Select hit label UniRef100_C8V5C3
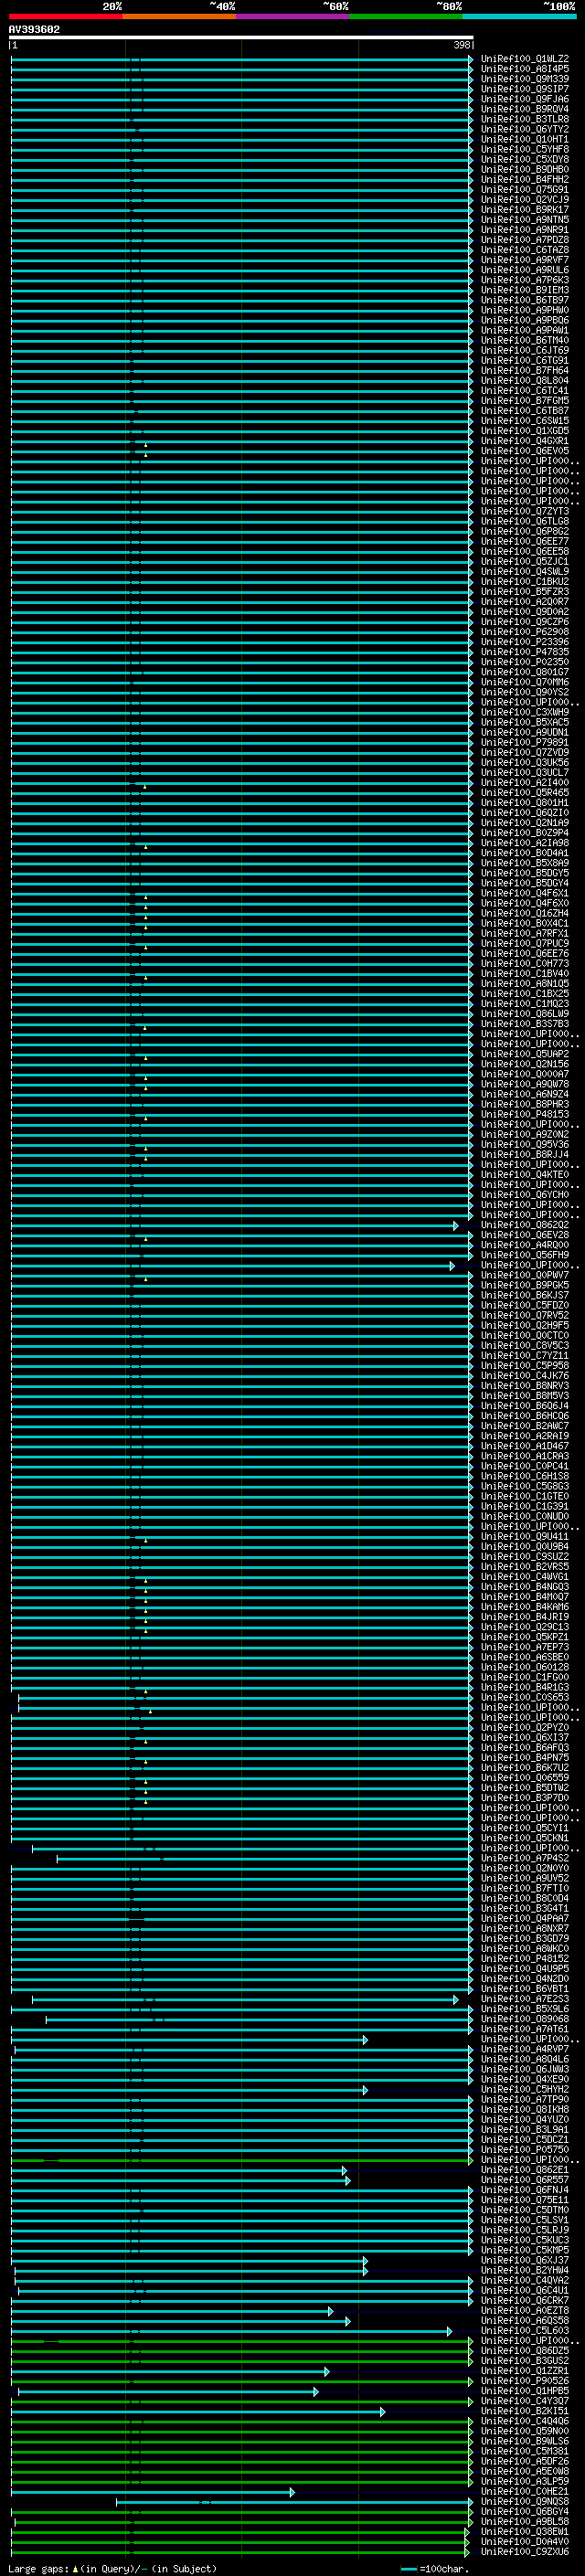 [525, 1346]
